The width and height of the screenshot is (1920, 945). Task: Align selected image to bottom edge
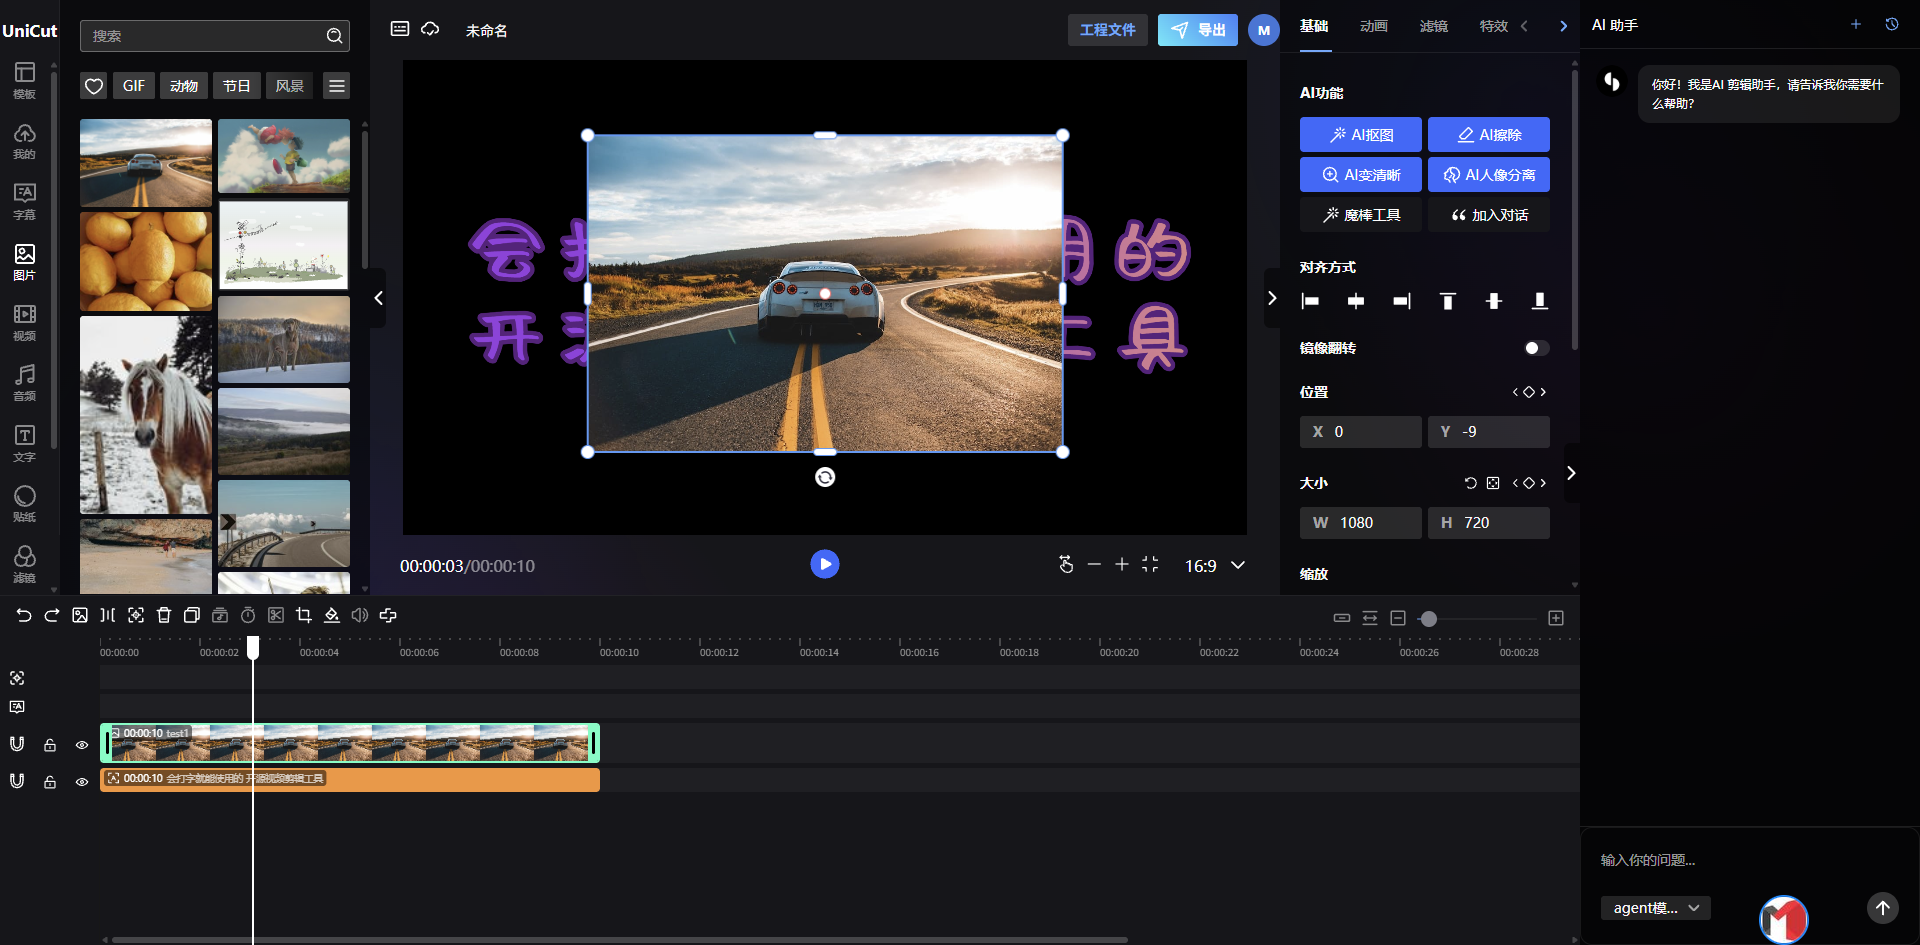pos(1540,301)
